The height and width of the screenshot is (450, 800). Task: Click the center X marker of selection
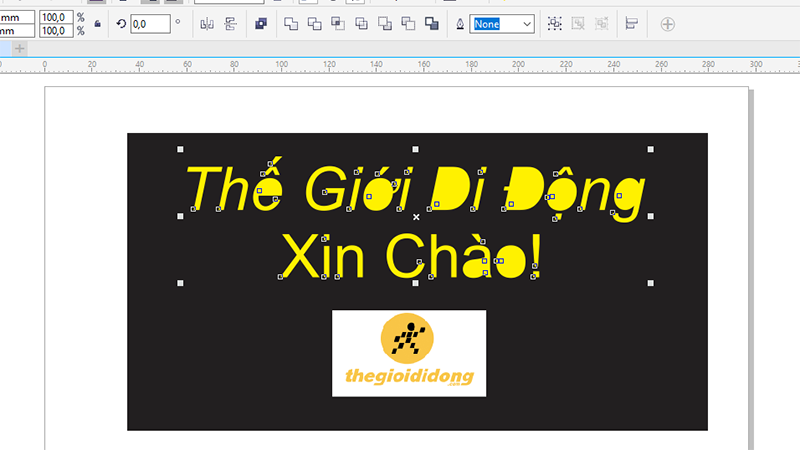pyautogui.click(x=416, y=217)
